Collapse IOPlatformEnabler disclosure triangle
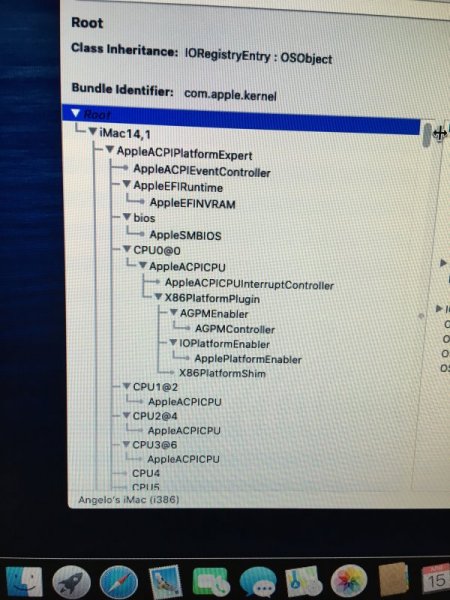Viewport: 450px width, 600px height. 173,342
